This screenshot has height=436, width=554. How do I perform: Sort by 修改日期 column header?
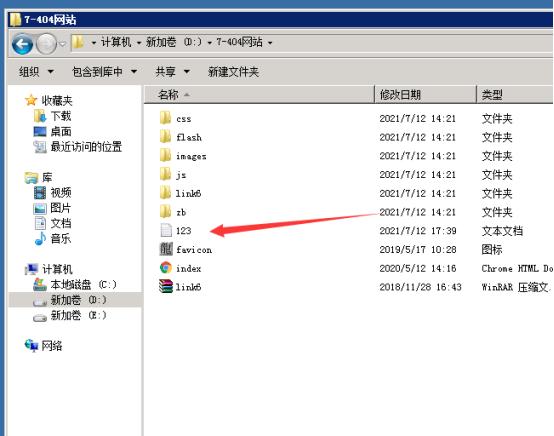(x=425, y=94)
